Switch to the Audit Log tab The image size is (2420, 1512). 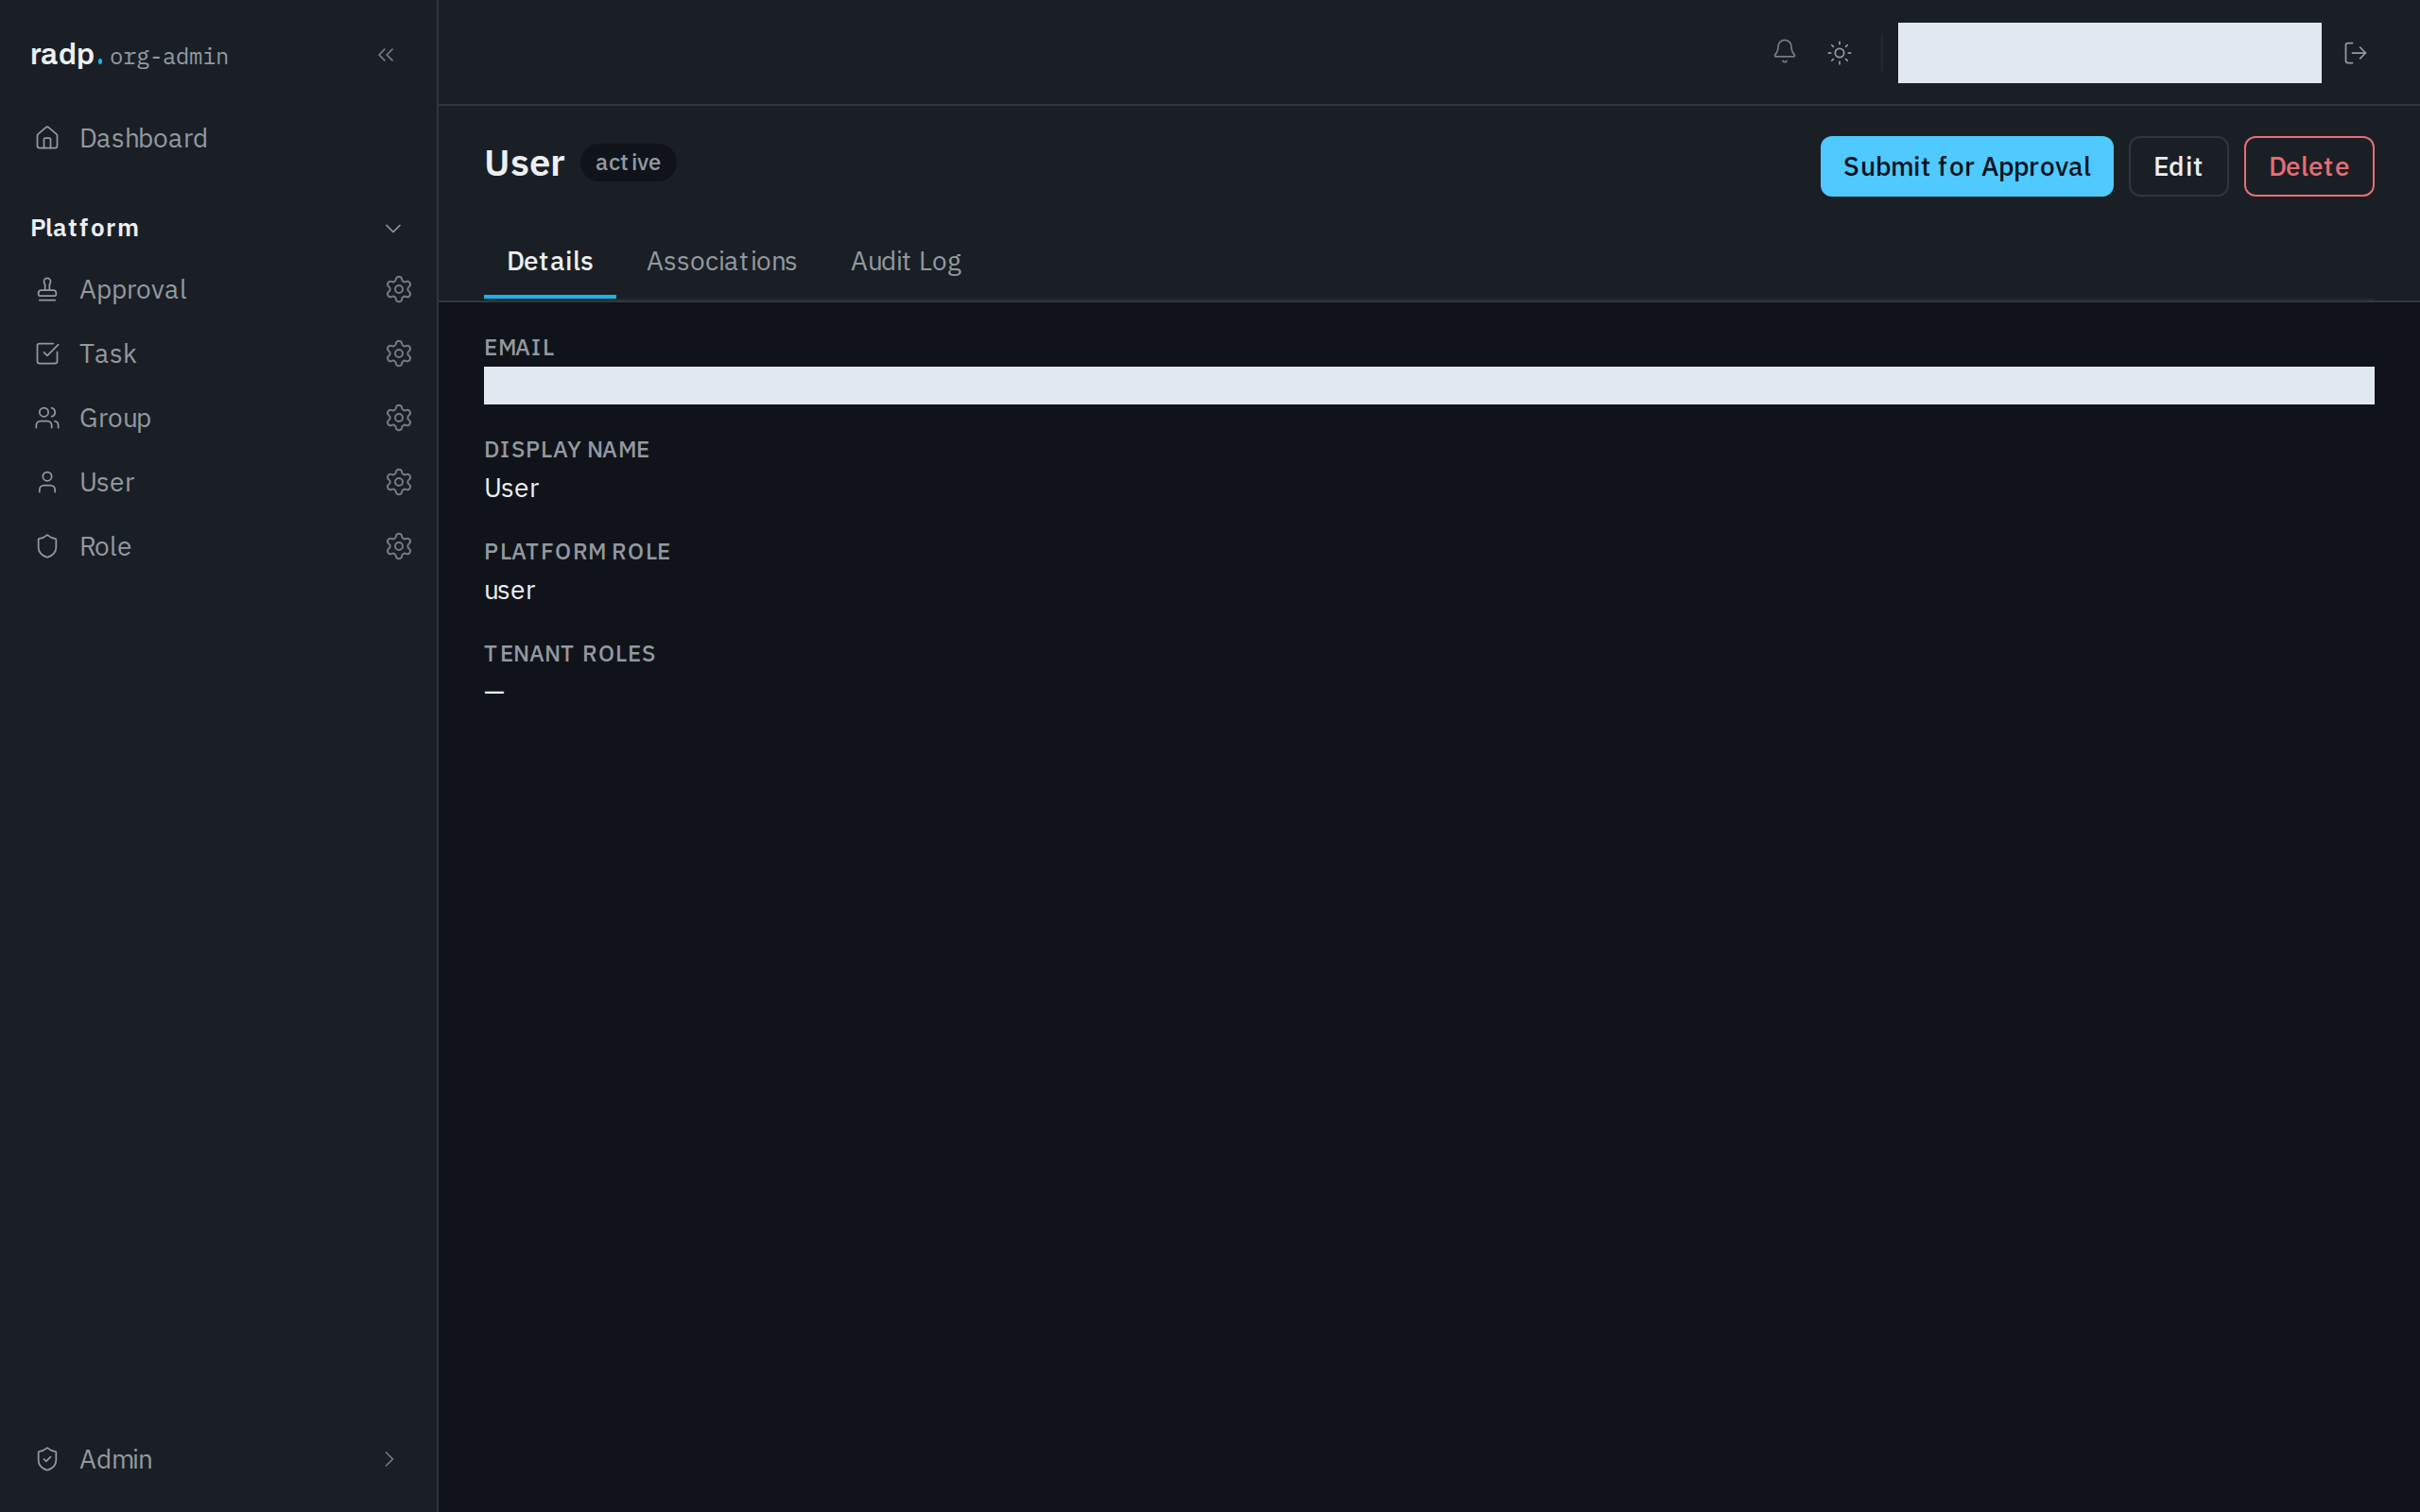tap(906, 261)
